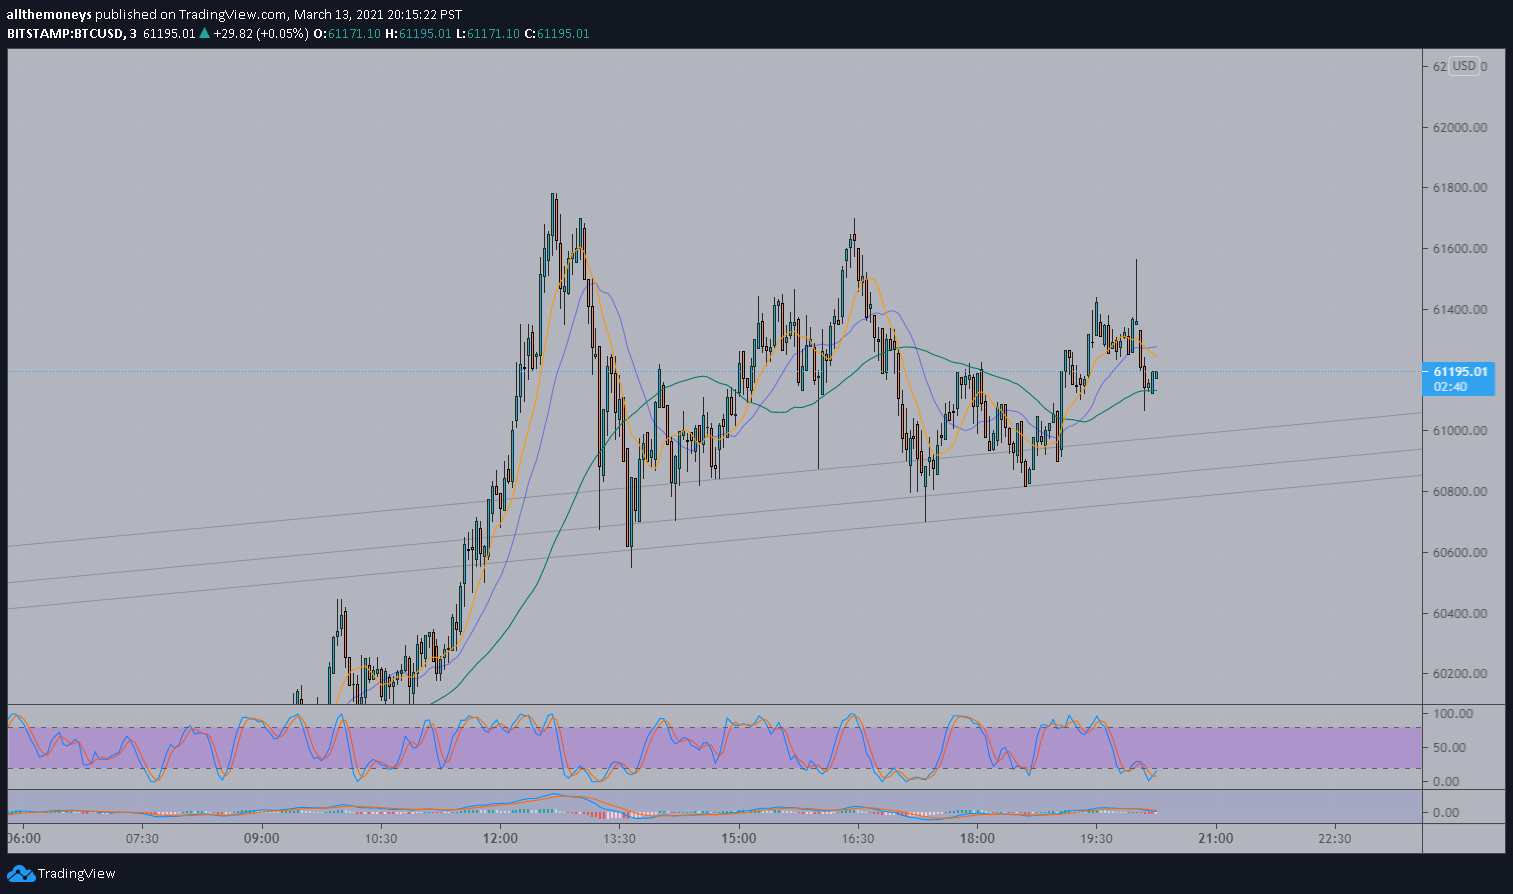Click the 09:00 time axis label
This screenshot has height=894, width=1513.
261,838
